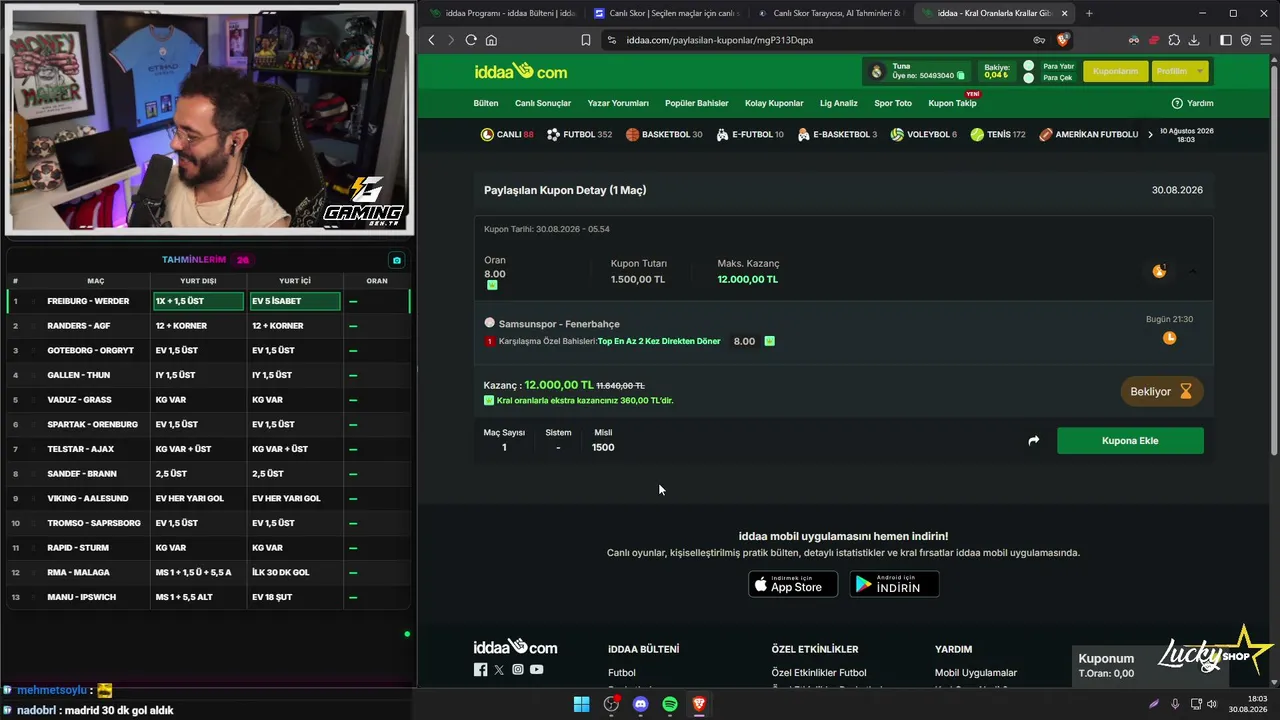Switch to Canlı Skor Tarayıcısı tab
The image size is (1280, 720).
click(830, 13)
